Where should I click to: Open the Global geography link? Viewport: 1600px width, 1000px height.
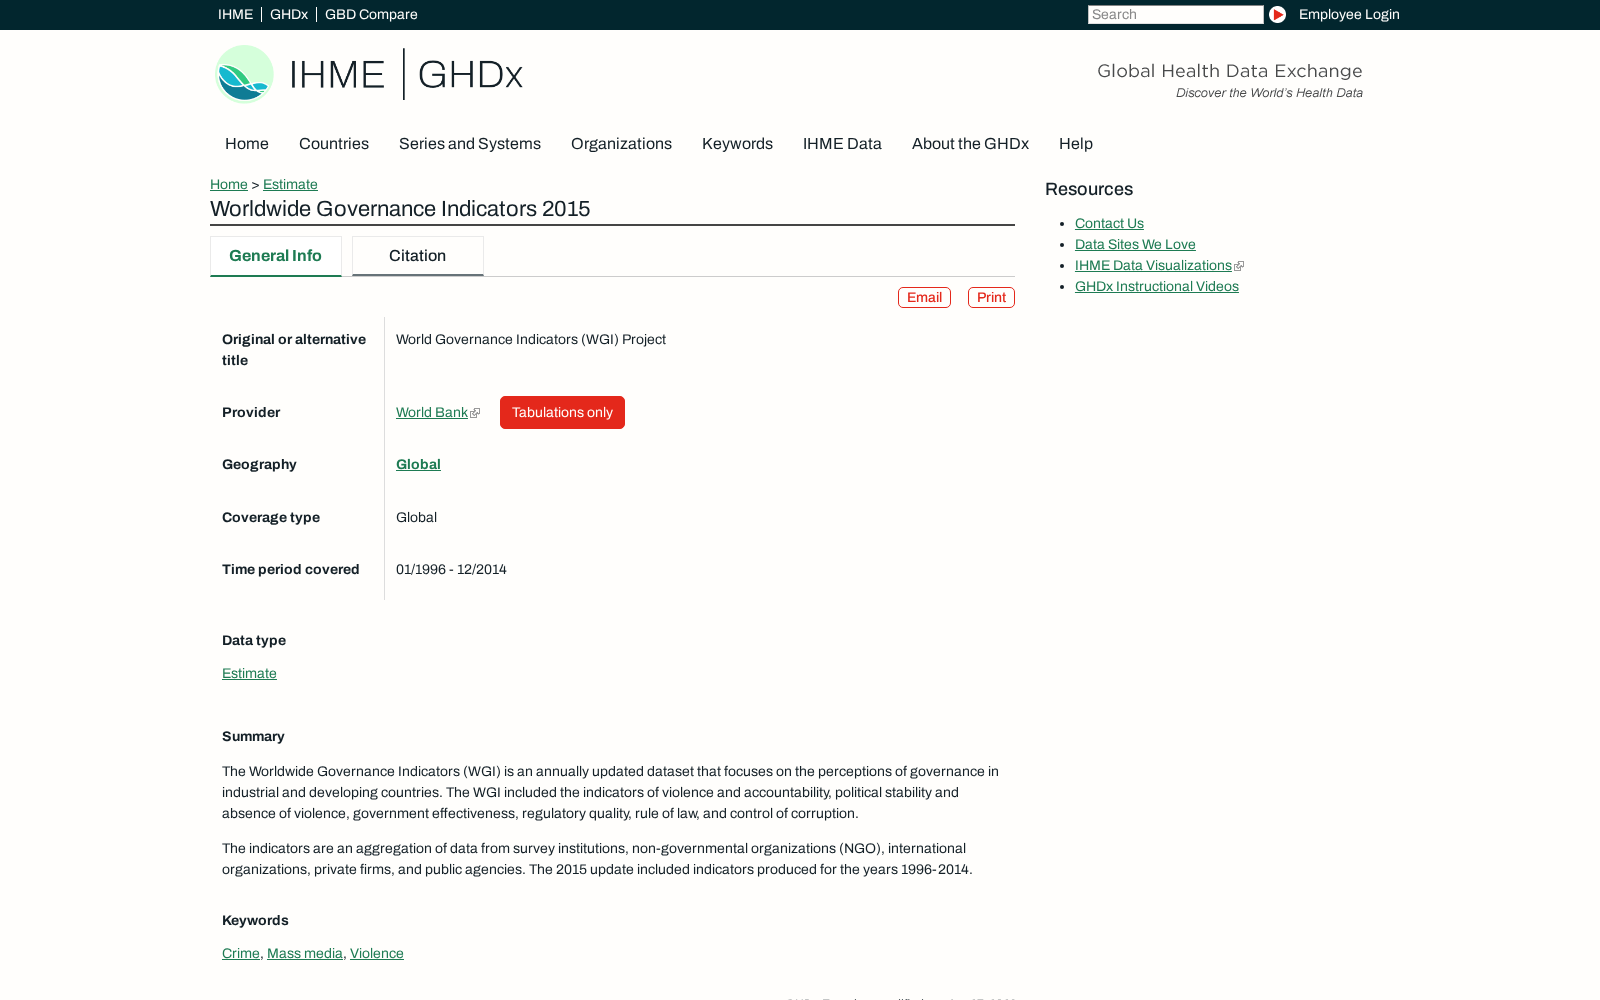(x=418, y=465)
